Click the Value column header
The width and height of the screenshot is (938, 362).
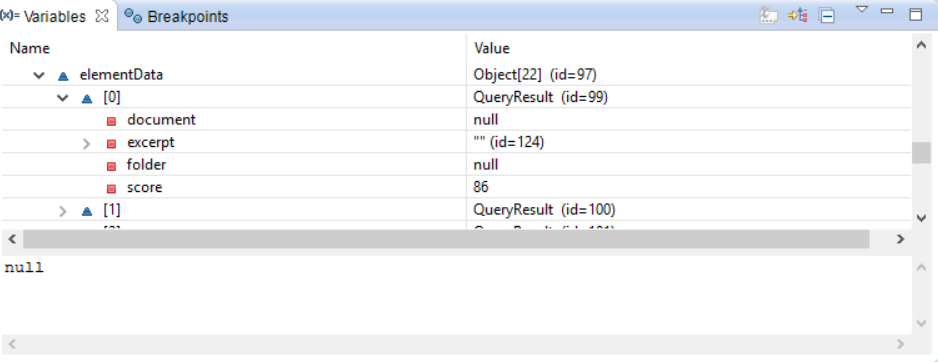[x=492, y=48]
